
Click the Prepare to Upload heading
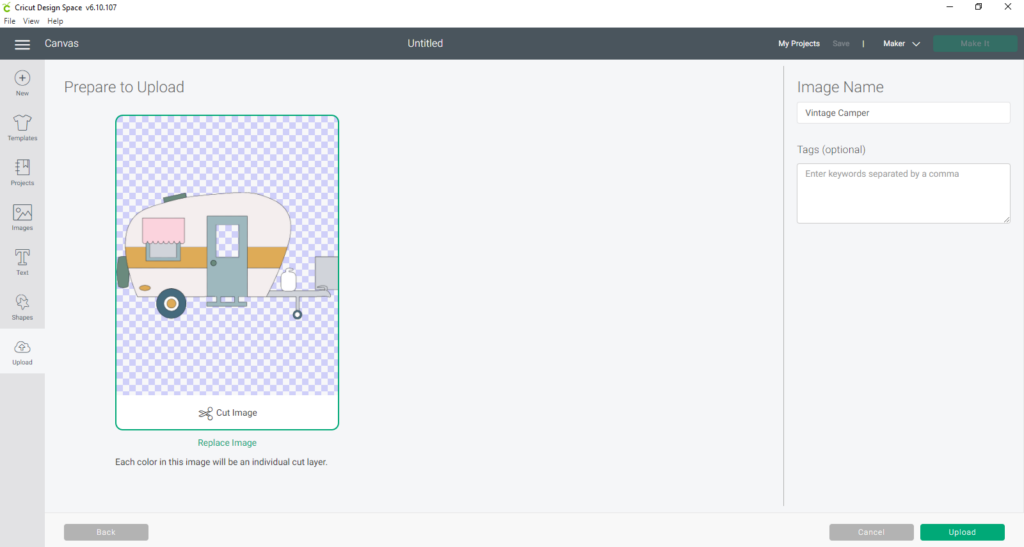[124, 87]
